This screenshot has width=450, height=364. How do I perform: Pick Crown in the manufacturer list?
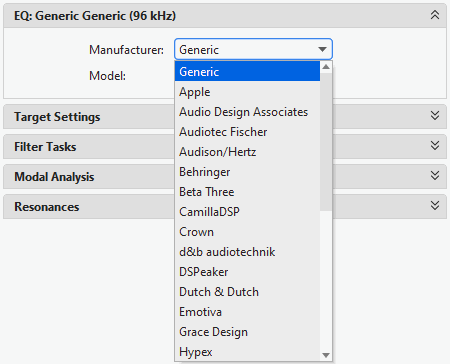(247, 232)
